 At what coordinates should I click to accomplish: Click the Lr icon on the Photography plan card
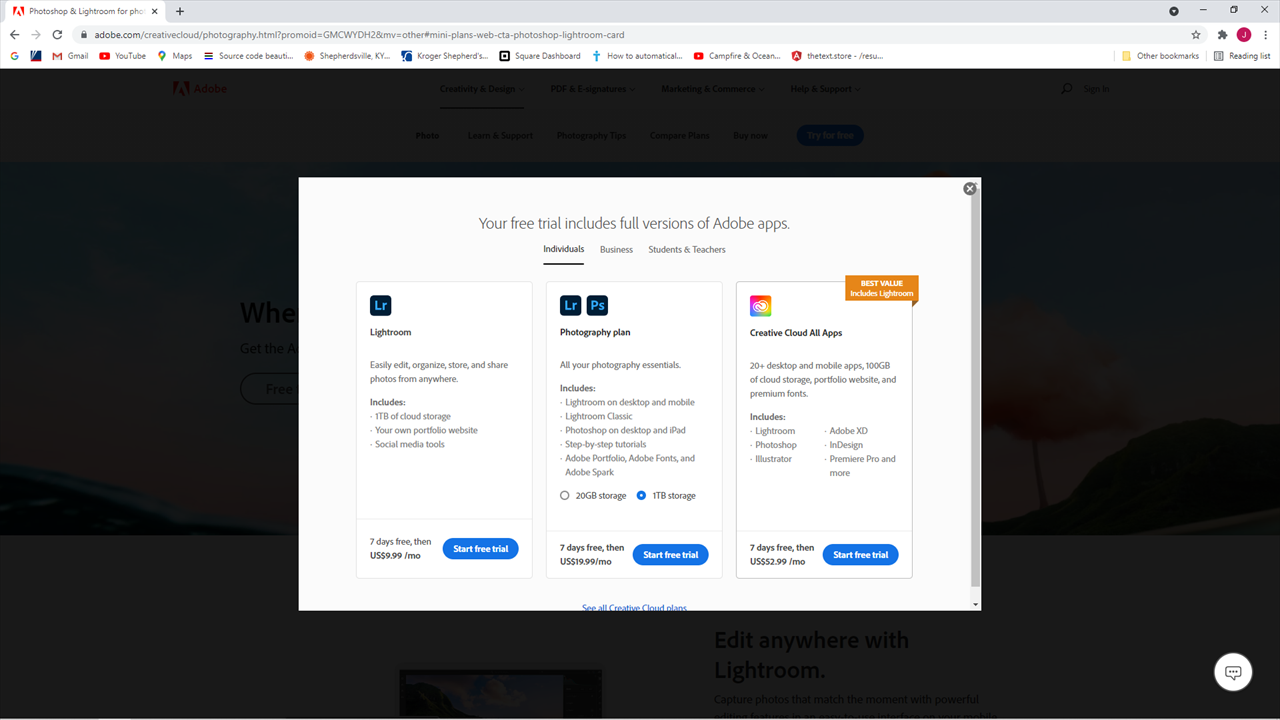point(570,305)
